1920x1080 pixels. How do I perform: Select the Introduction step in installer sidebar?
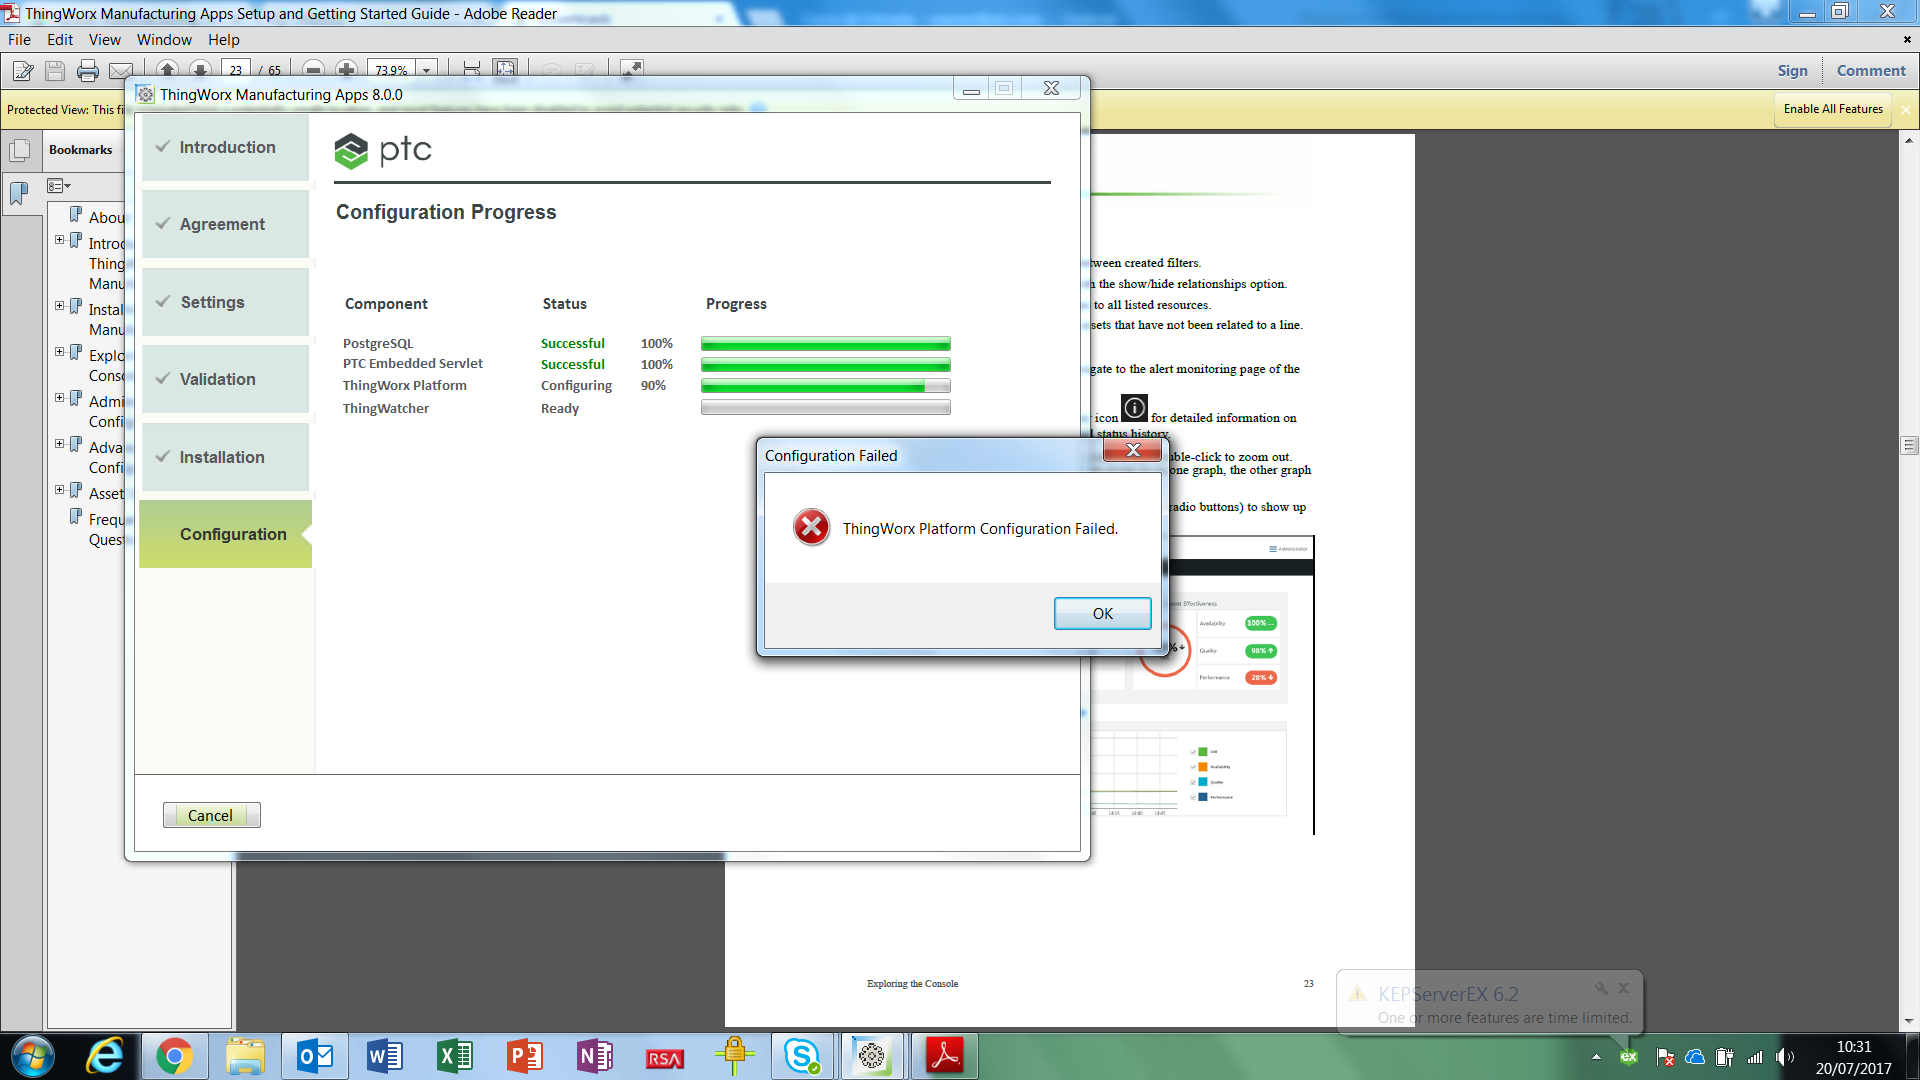(226, 147)
